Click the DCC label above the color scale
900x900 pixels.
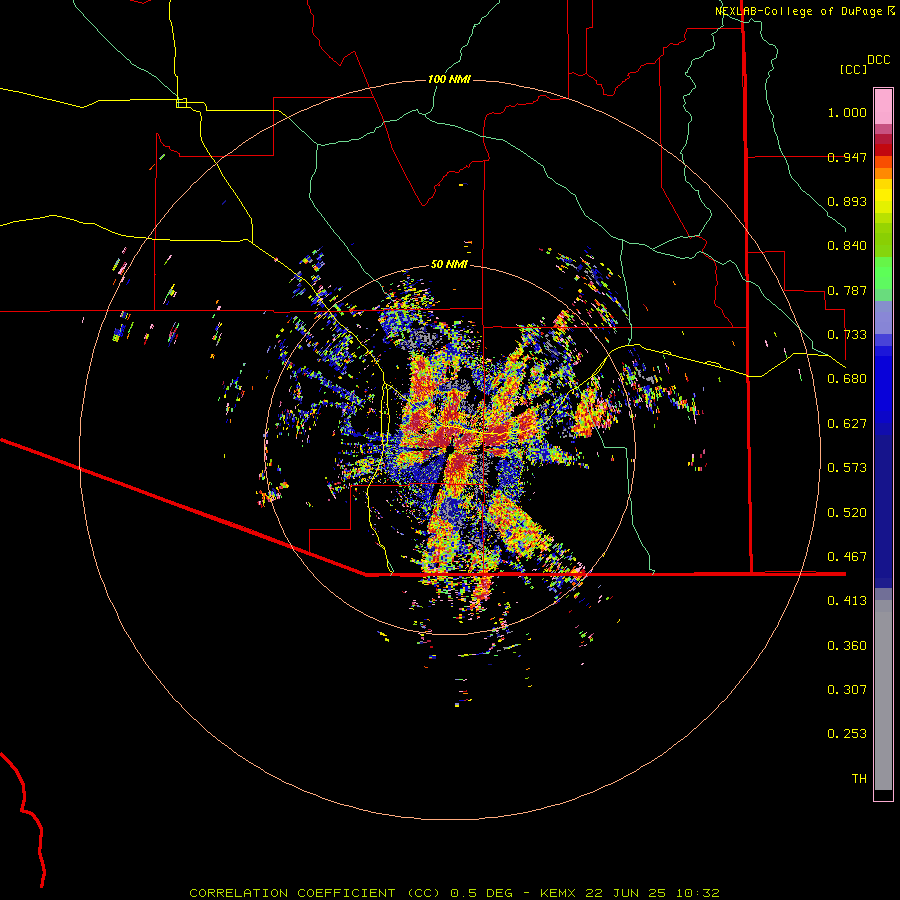(x=878, y=60)
